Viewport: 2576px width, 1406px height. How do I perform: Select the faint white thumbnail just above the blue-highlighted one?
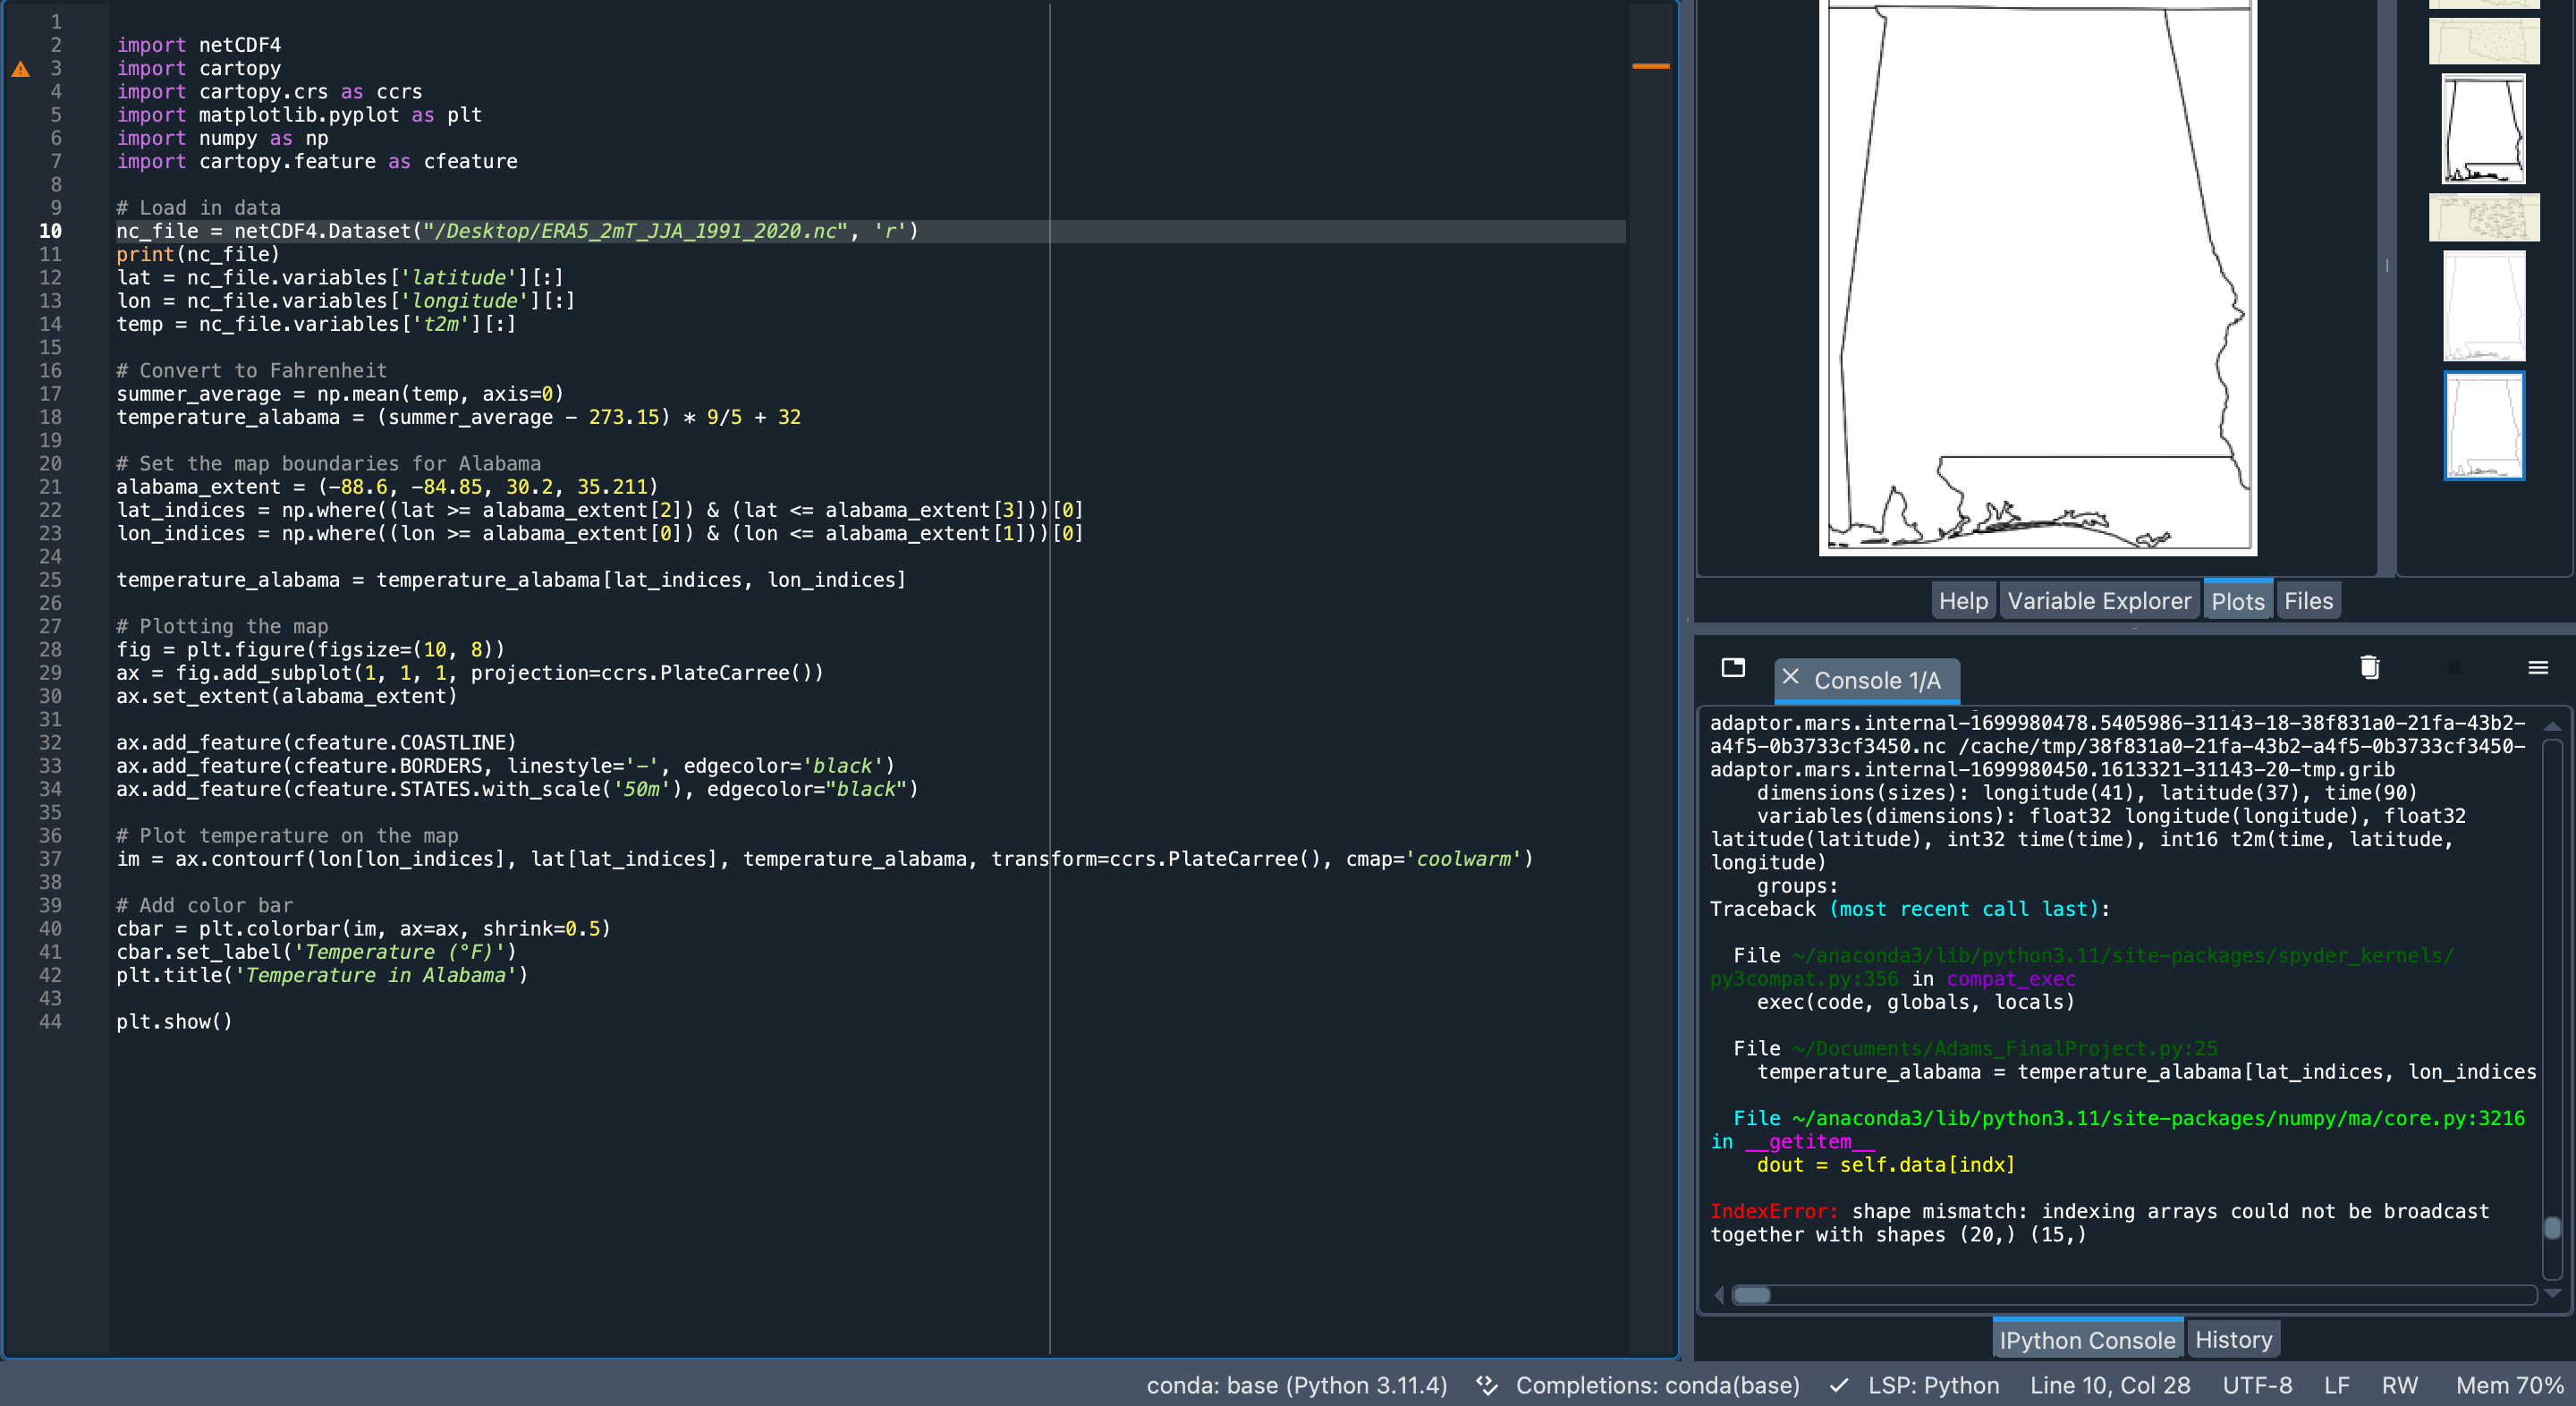tap(2484, 306)
